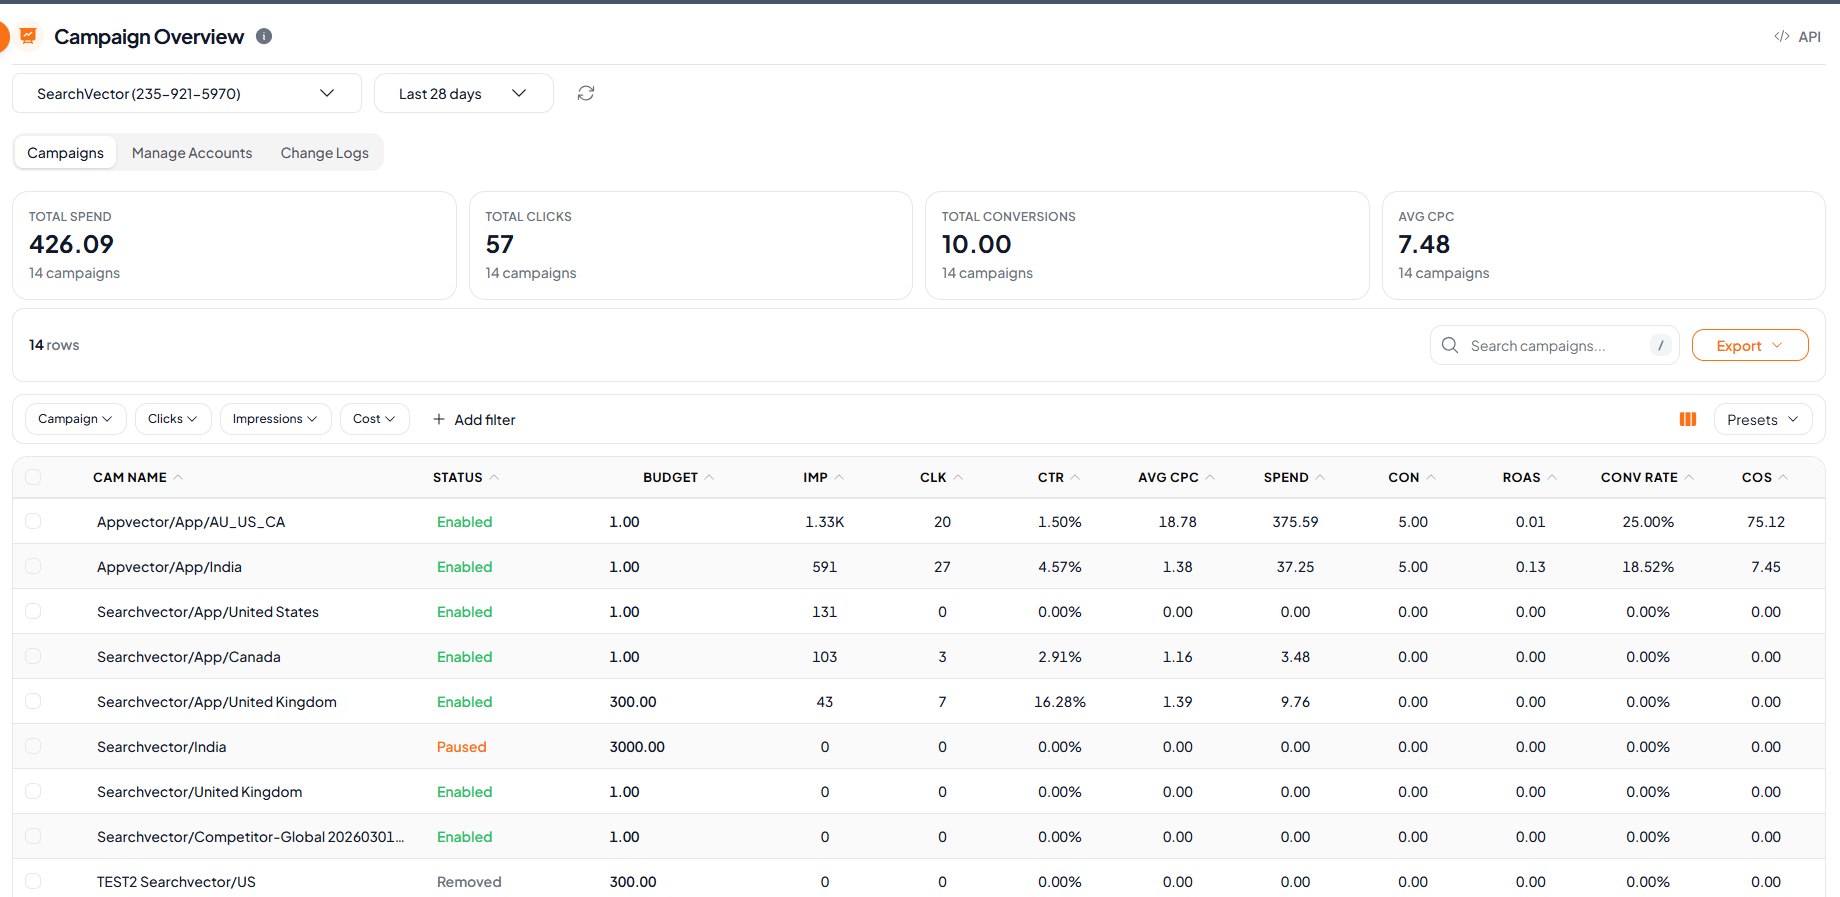The height and width of the screenshot is (897, 1840).
Task: Click the orange Campaign Overview logo icon
Action: tap(28, 36)
